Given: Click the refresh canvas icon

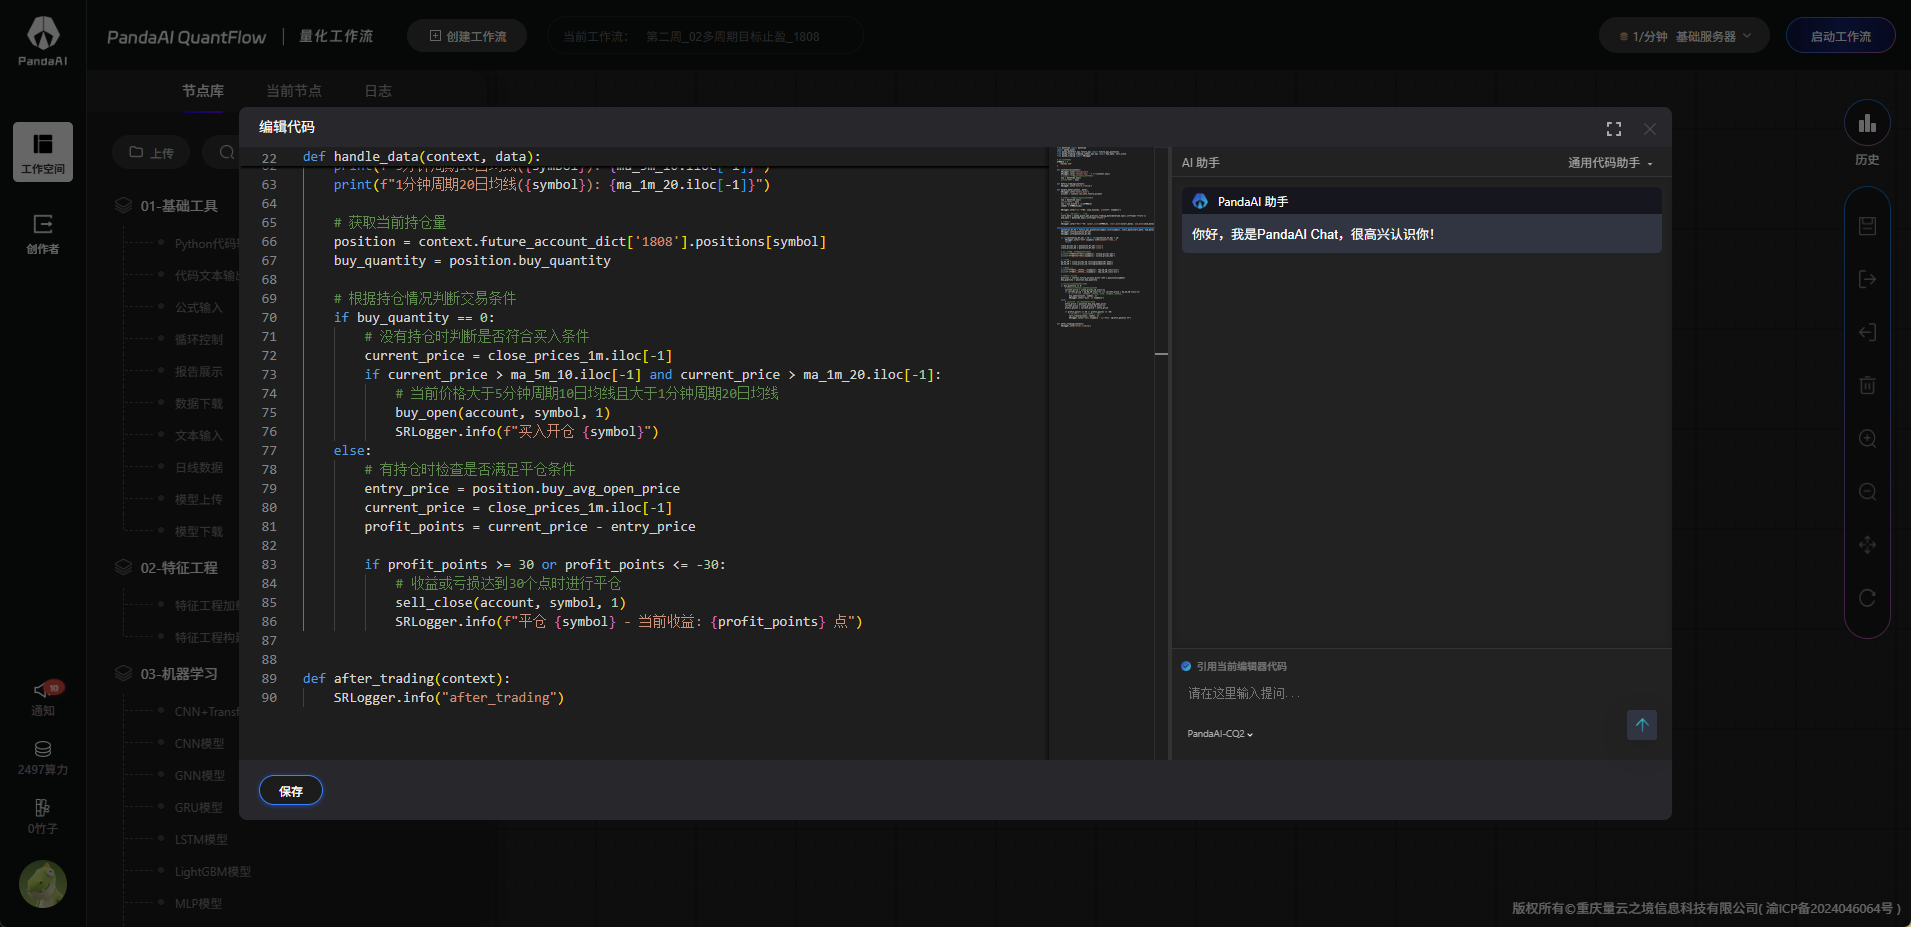Looking at the screenshot, I should 1867,598.
